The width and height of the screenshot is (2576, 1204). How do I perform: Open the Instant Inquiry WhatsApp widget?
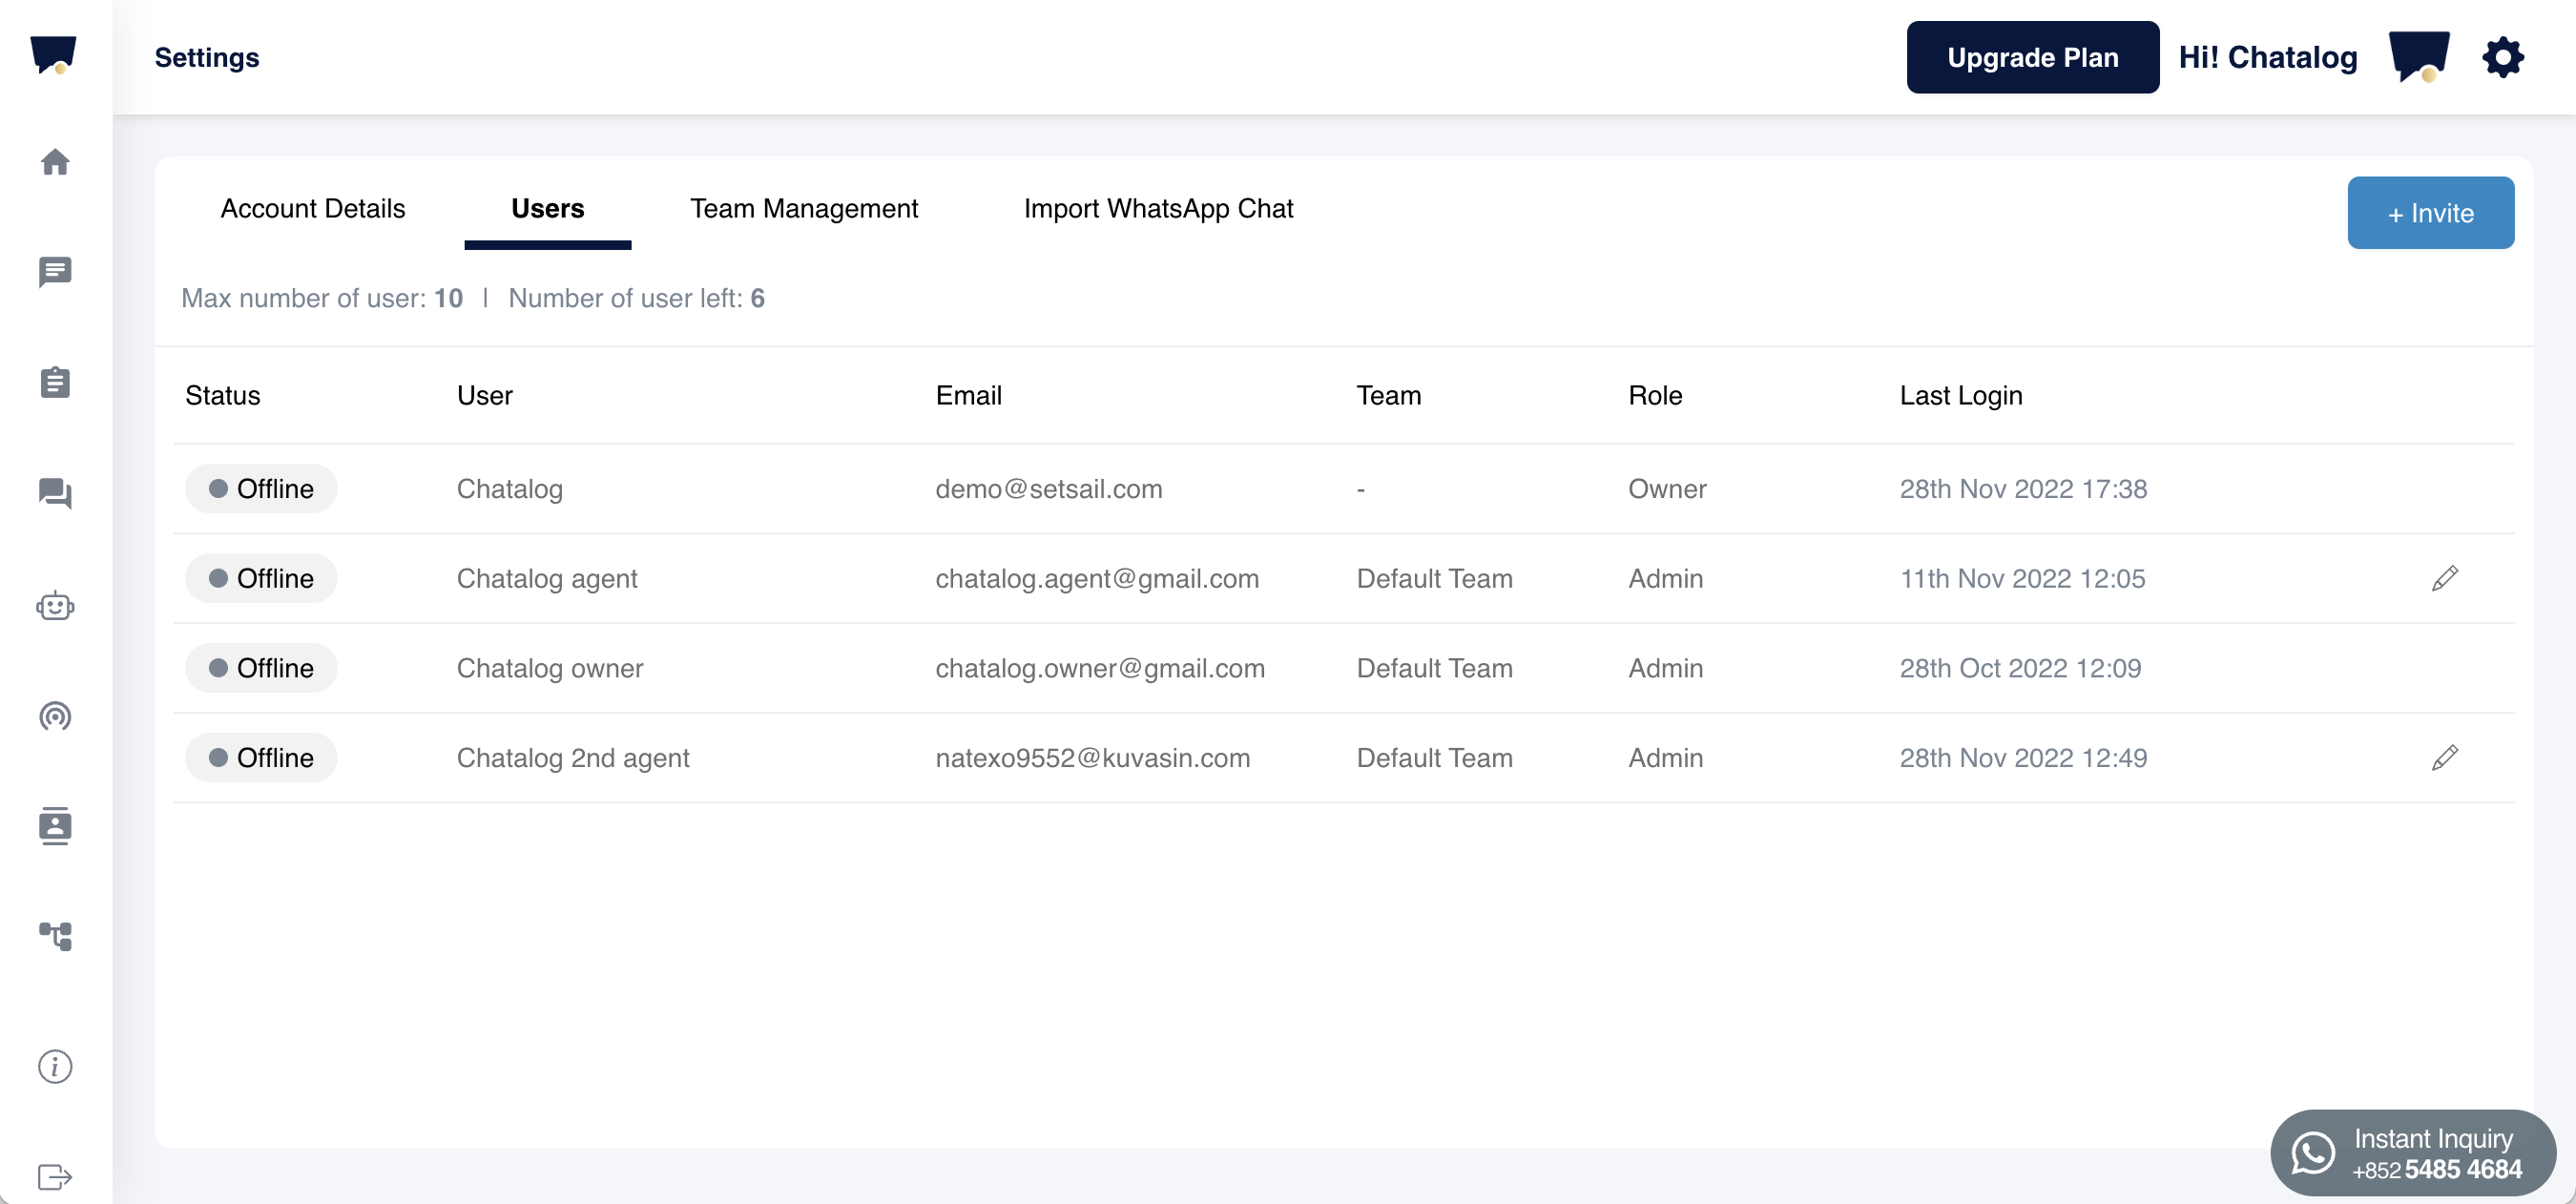2412,1153
